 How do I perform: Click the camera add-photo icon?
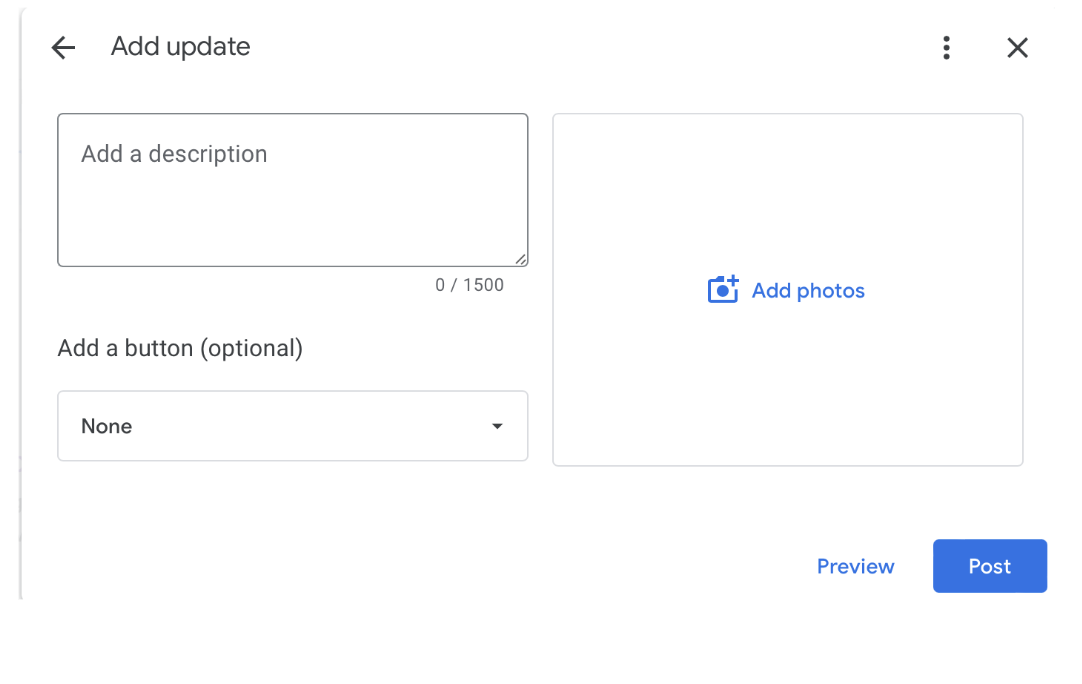(722, 290)
